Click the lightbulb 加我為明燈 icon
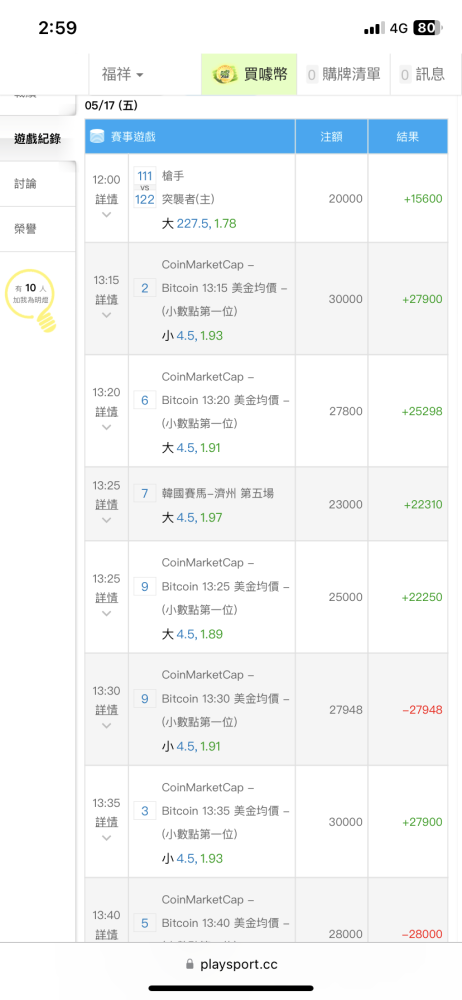 click(x=31, y=301)
